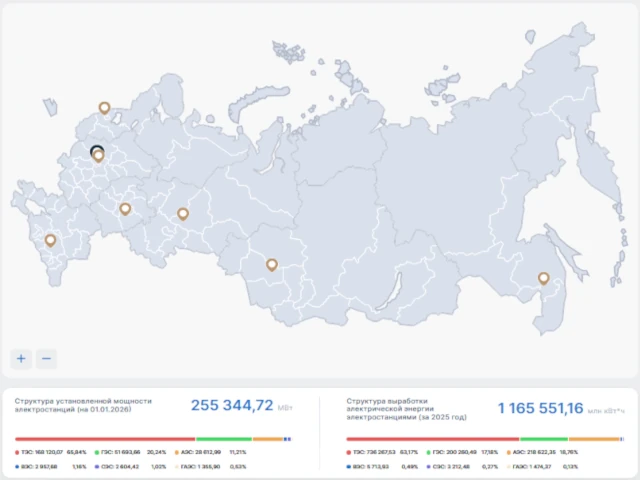This screenshot has width=640, height=480.
Task: Click the 11,21% share of АЭС
Action: [238, 452]
